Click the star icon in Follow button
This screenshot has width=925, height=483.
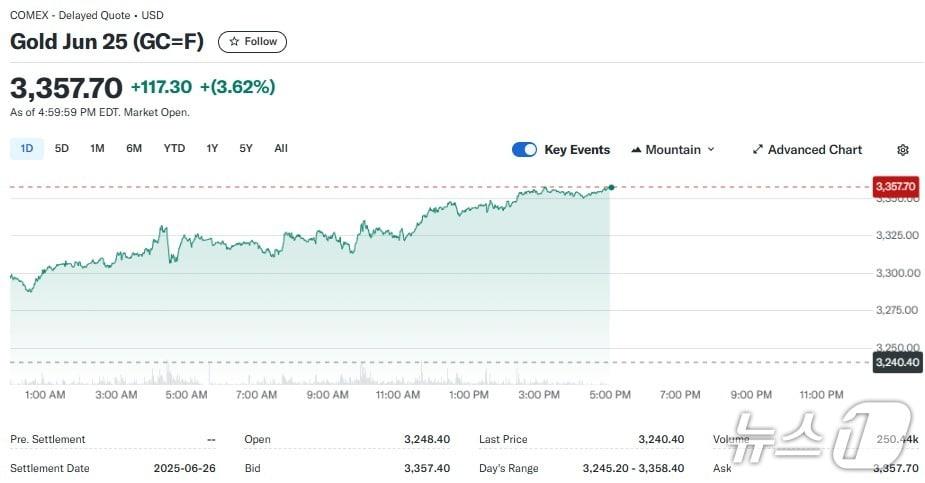click(234, 42)
